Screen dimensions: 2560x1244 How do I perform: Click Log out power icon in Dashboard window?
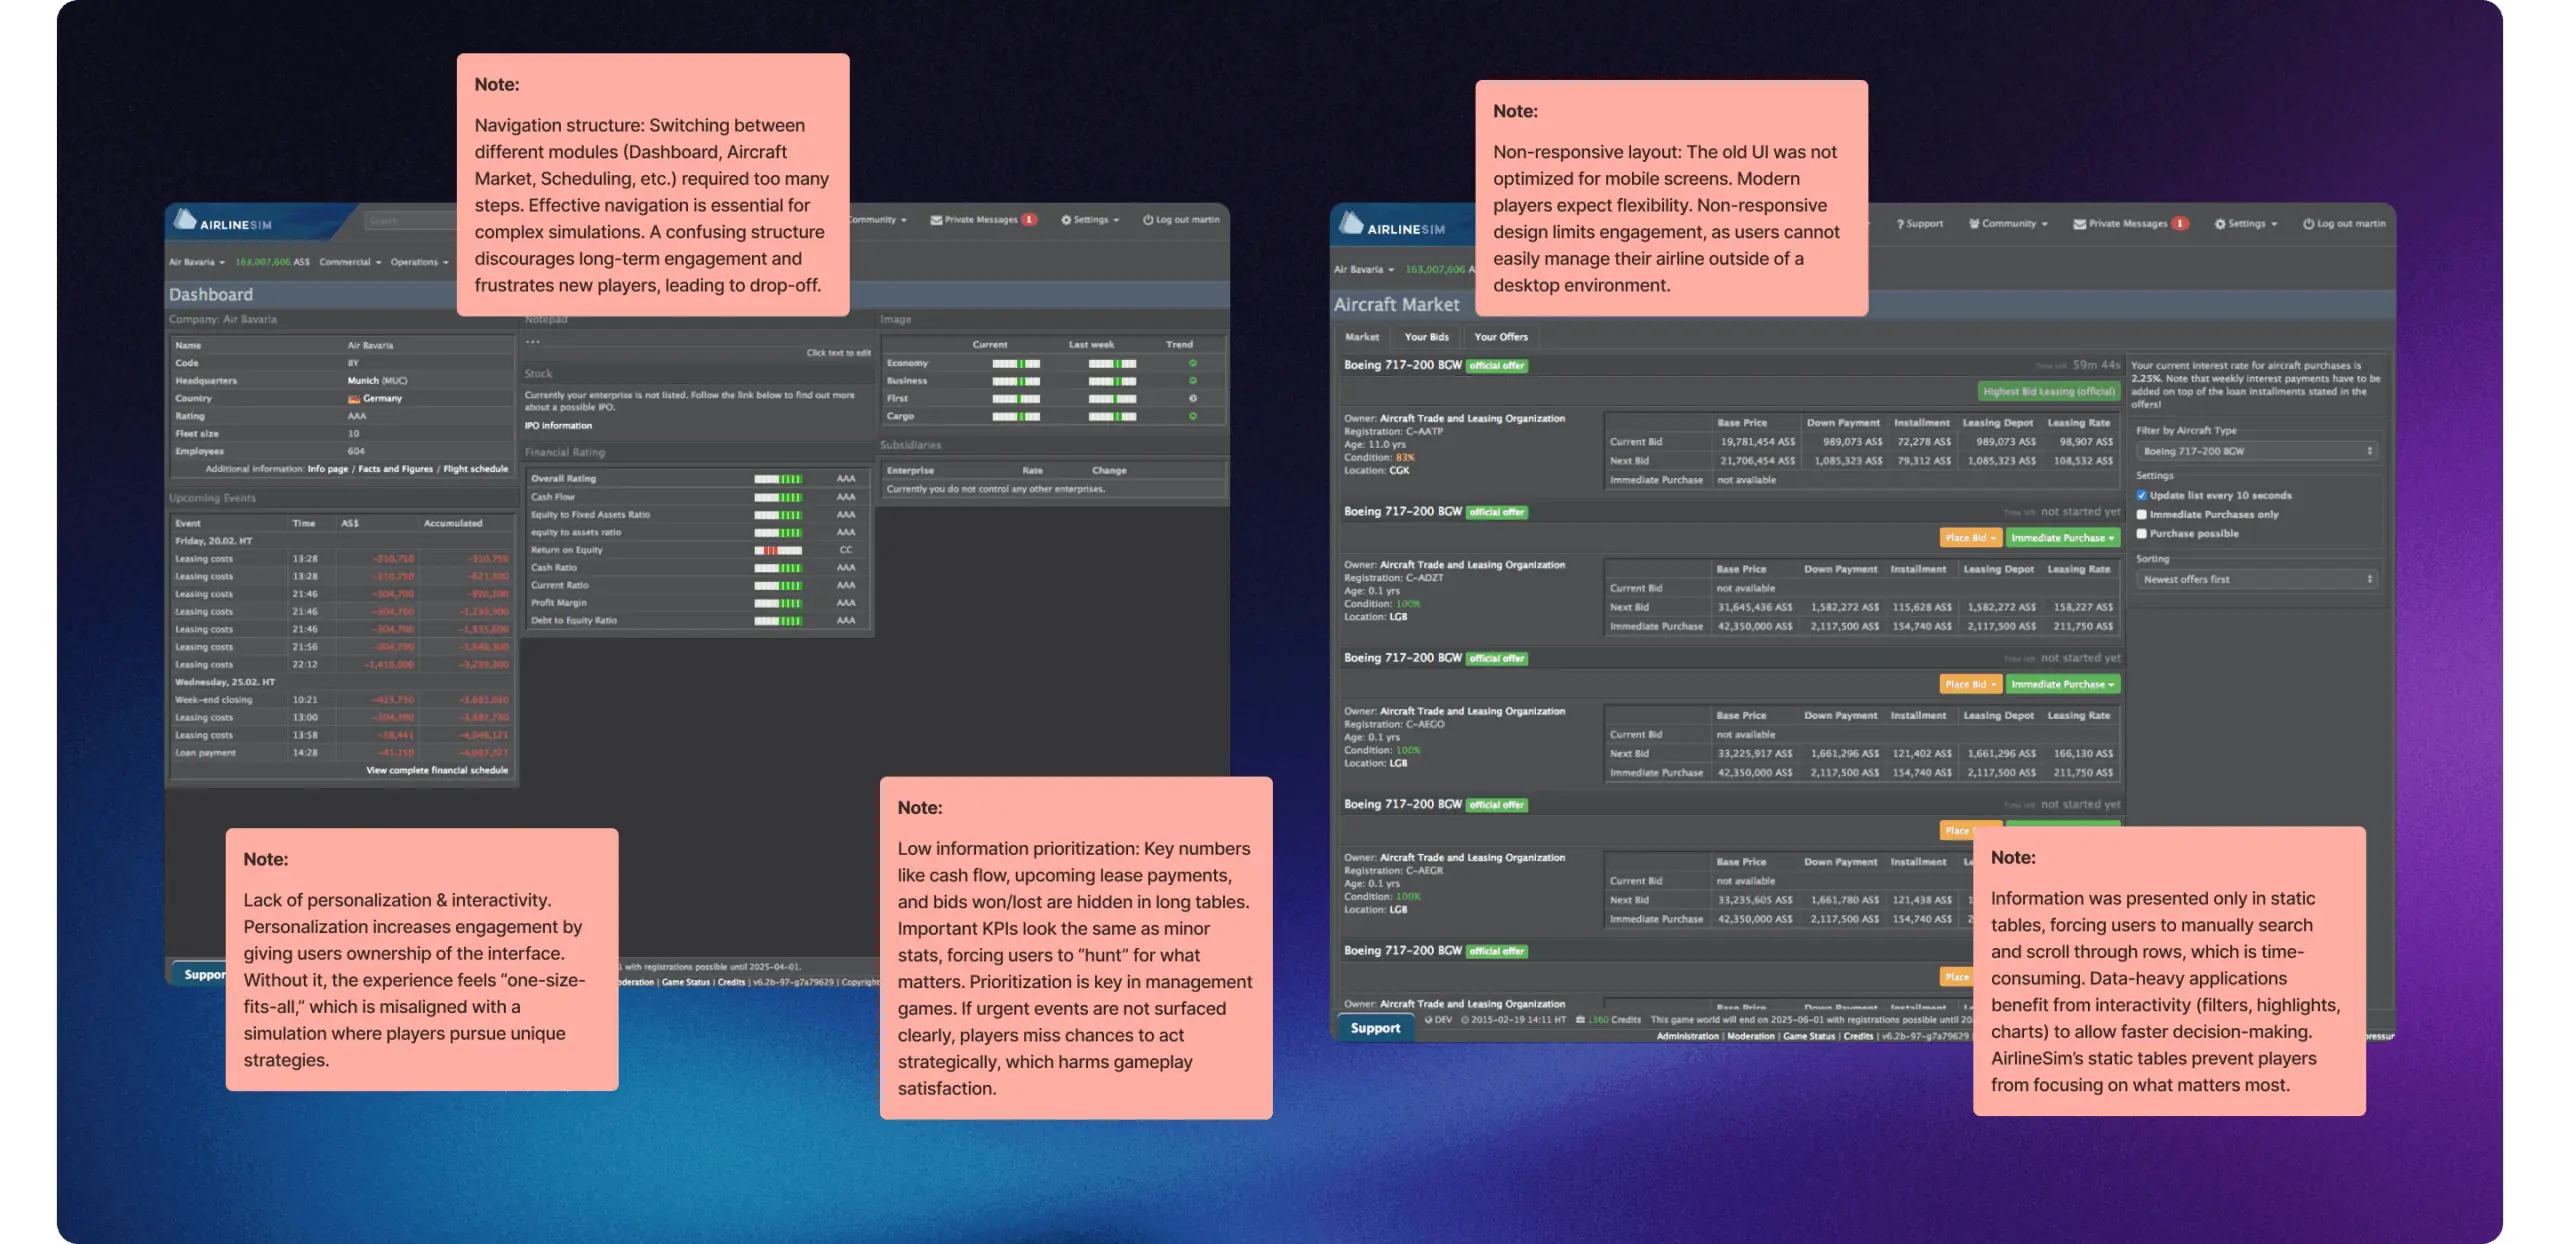(1148, 220)
